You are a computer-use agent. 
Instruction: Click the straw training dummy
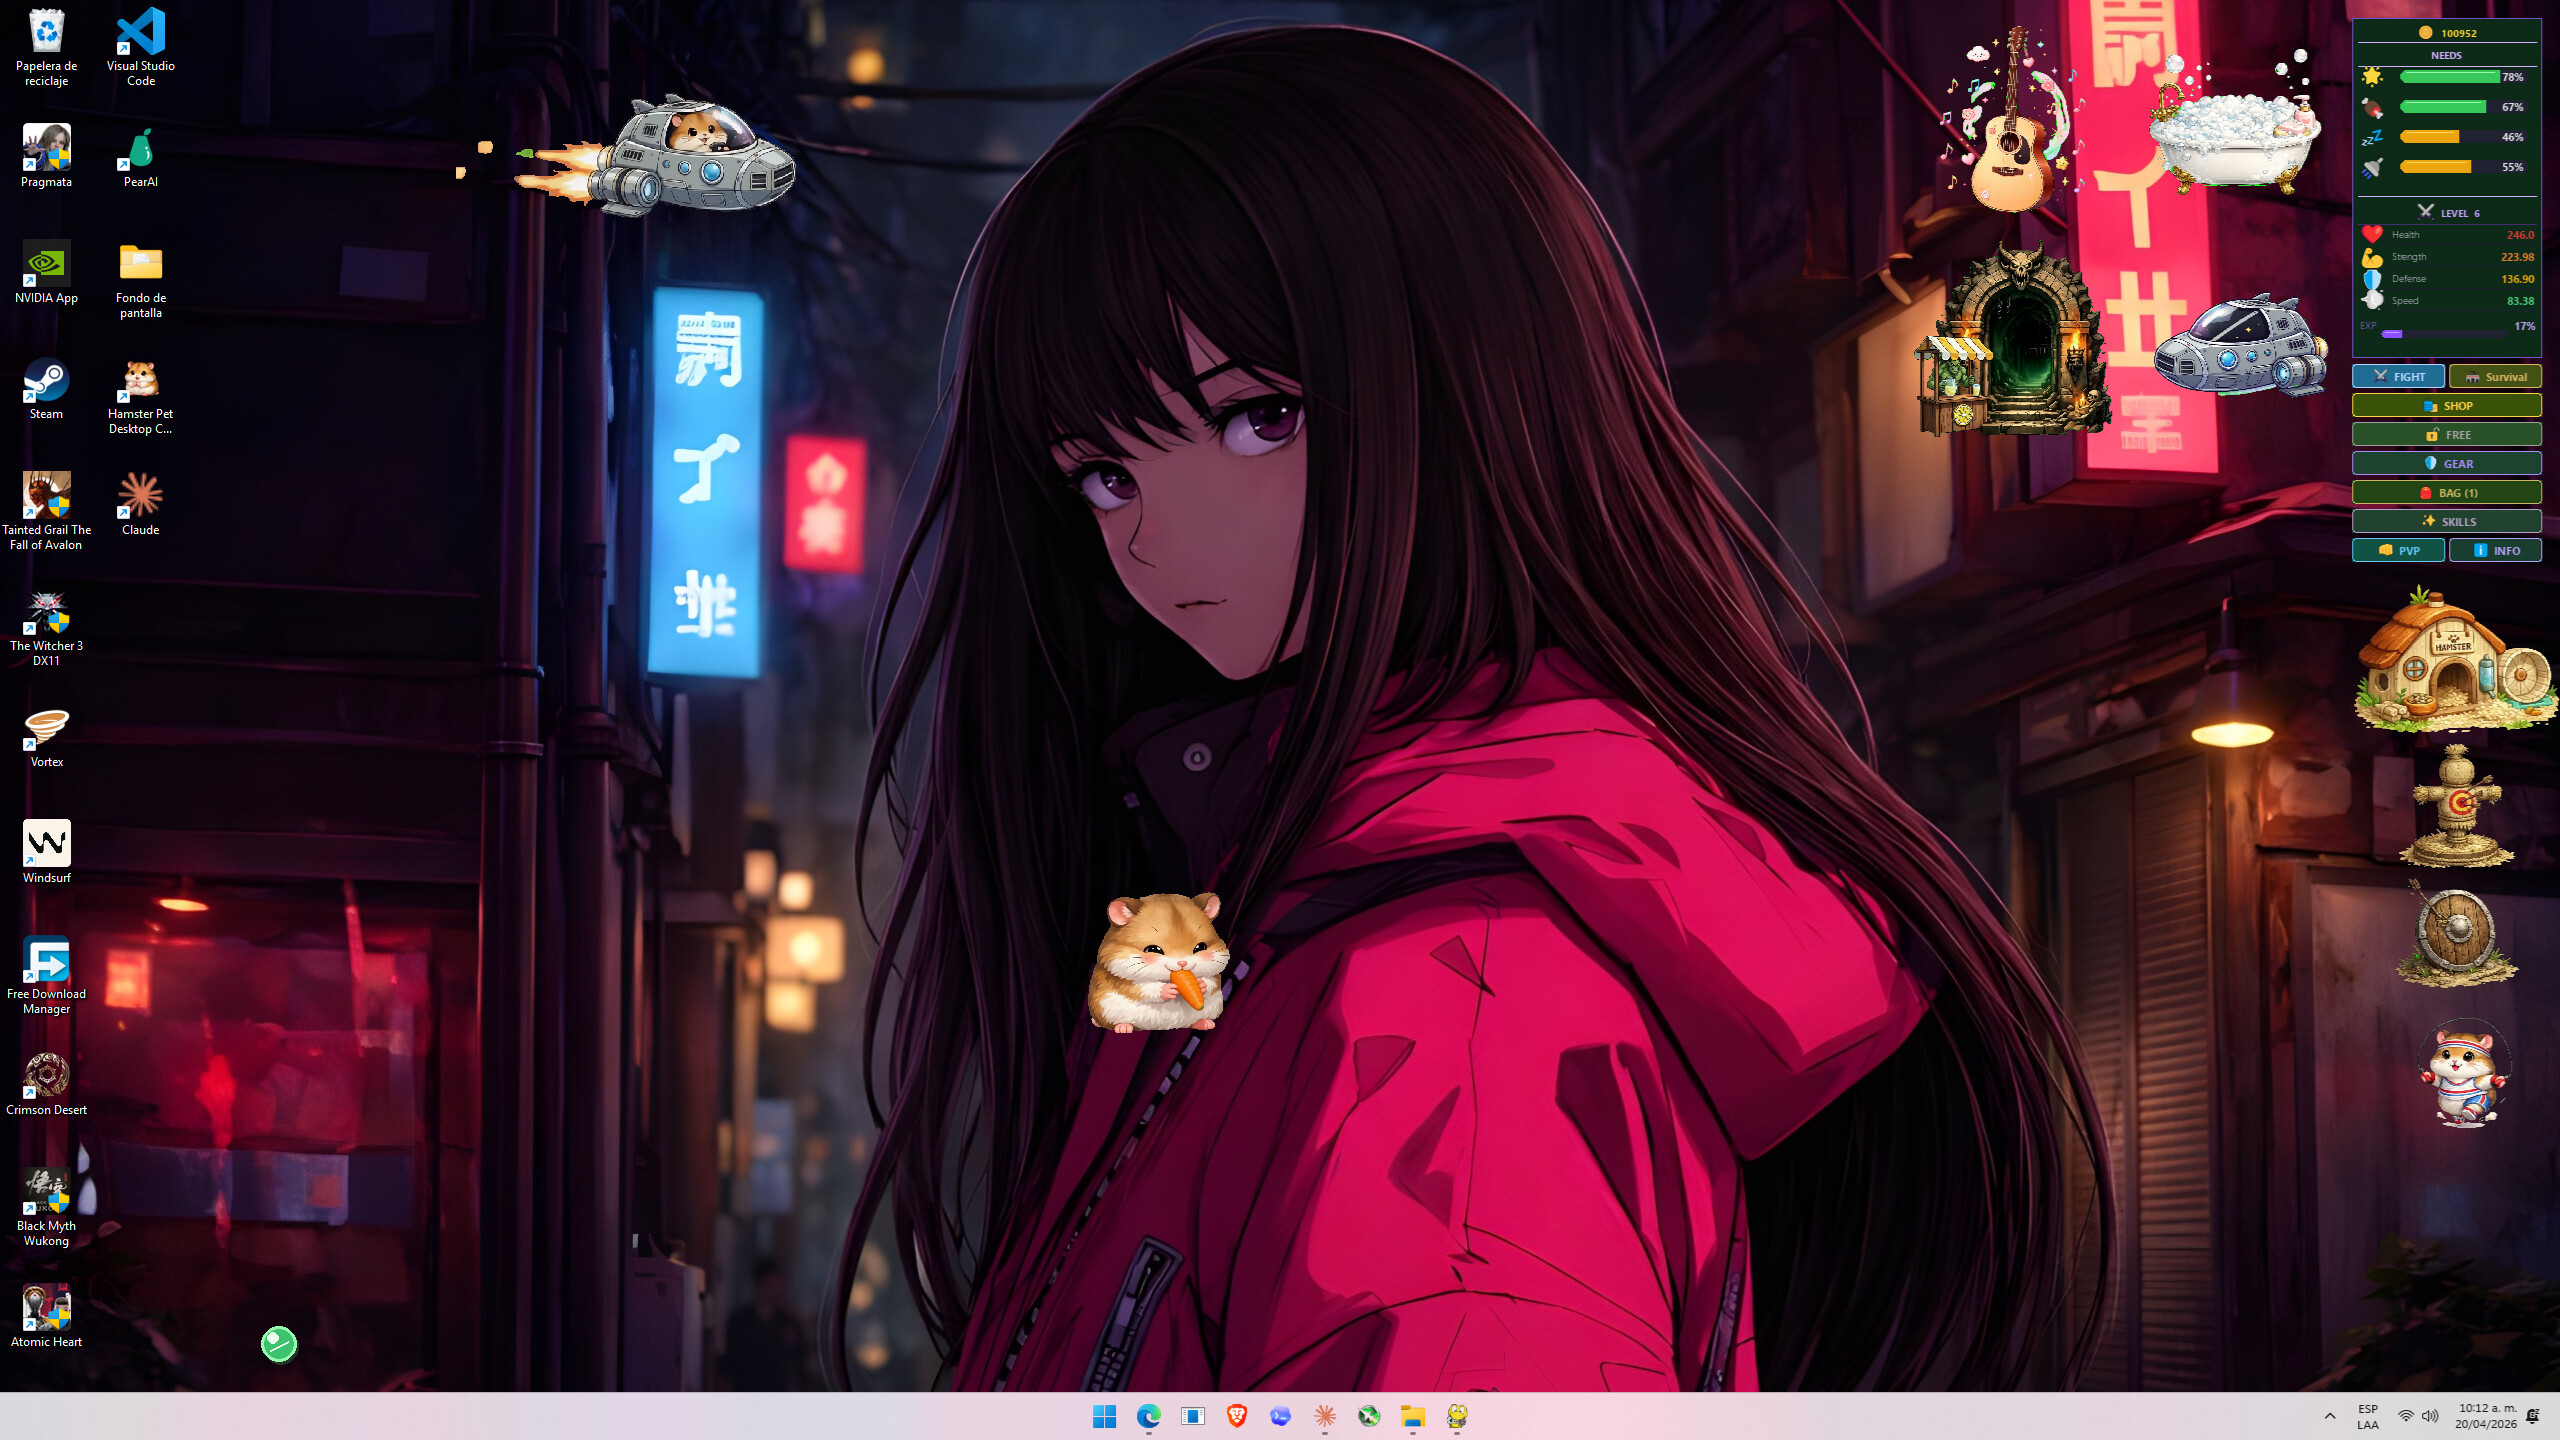pyautogui.click(x=2456, y=806)
